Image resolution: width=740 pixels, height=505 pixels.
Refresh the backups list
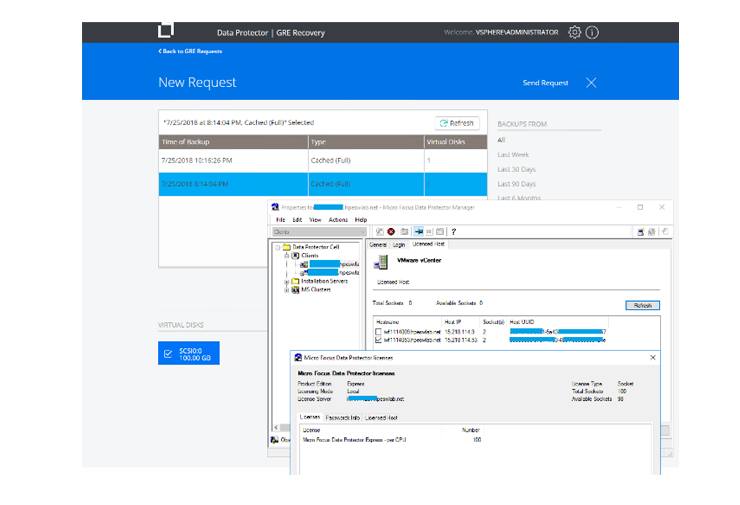457,123
